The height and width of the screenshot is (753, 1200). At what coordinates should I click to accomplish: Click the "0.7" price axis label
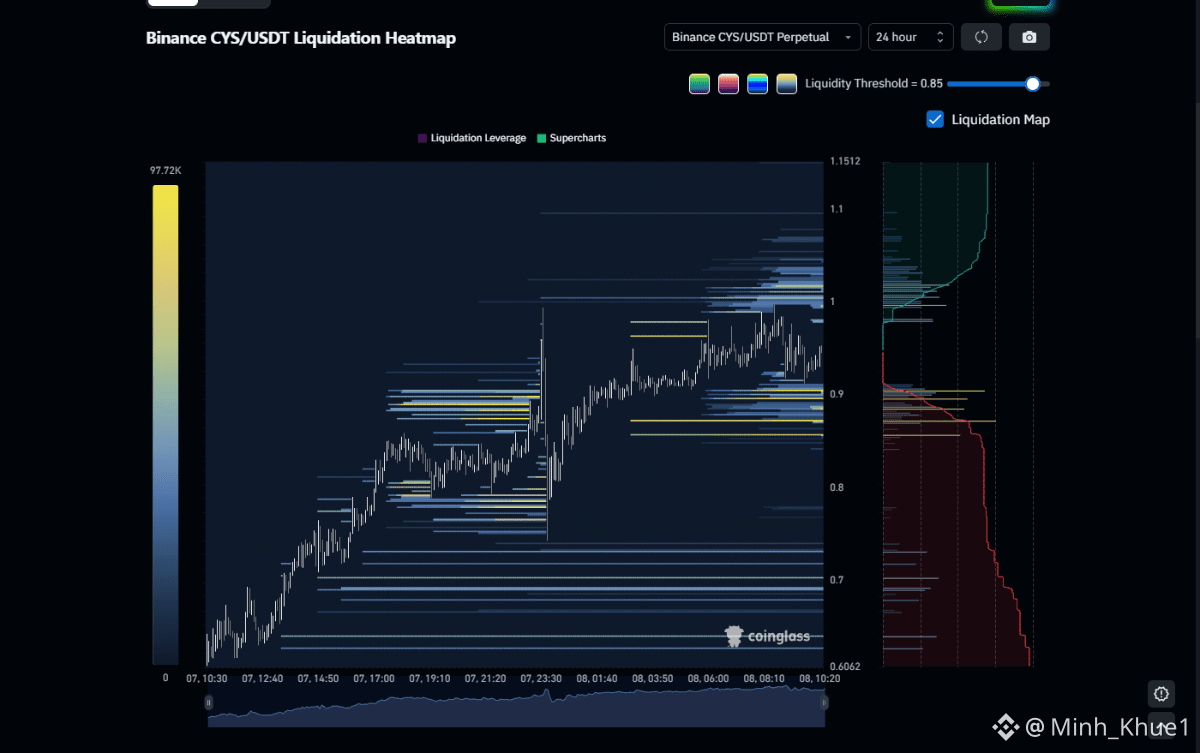(x=837, y=580)
